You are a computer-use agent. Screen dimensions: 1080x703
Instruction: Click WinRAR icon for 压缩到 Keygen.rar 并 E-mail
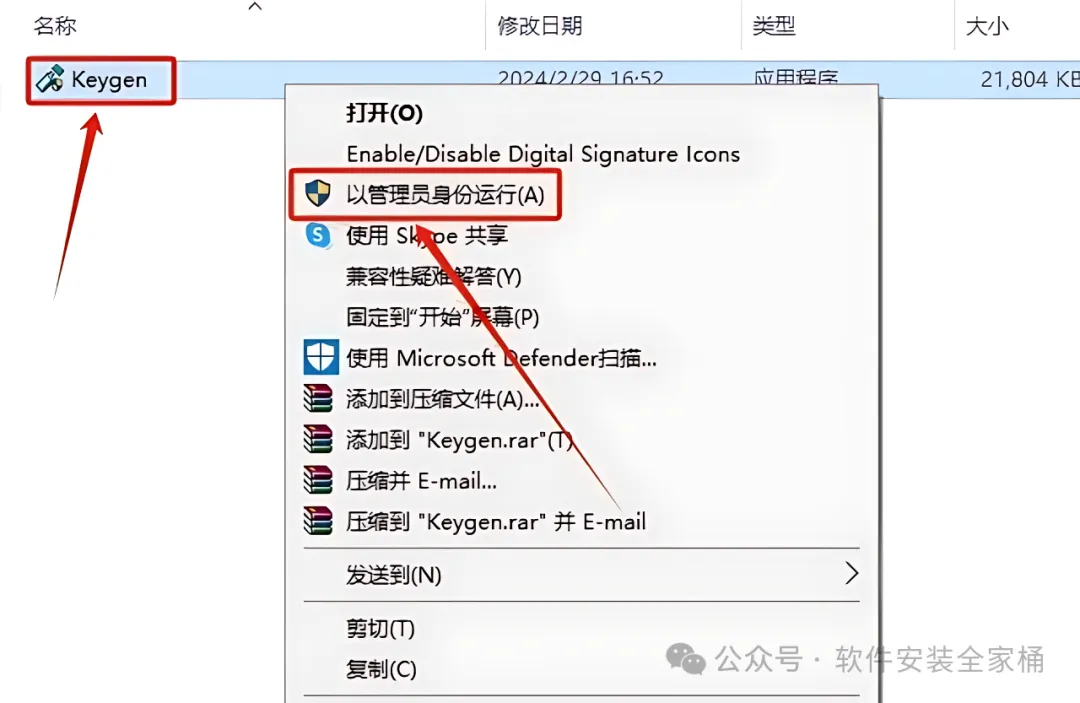(x=318, y=521)
